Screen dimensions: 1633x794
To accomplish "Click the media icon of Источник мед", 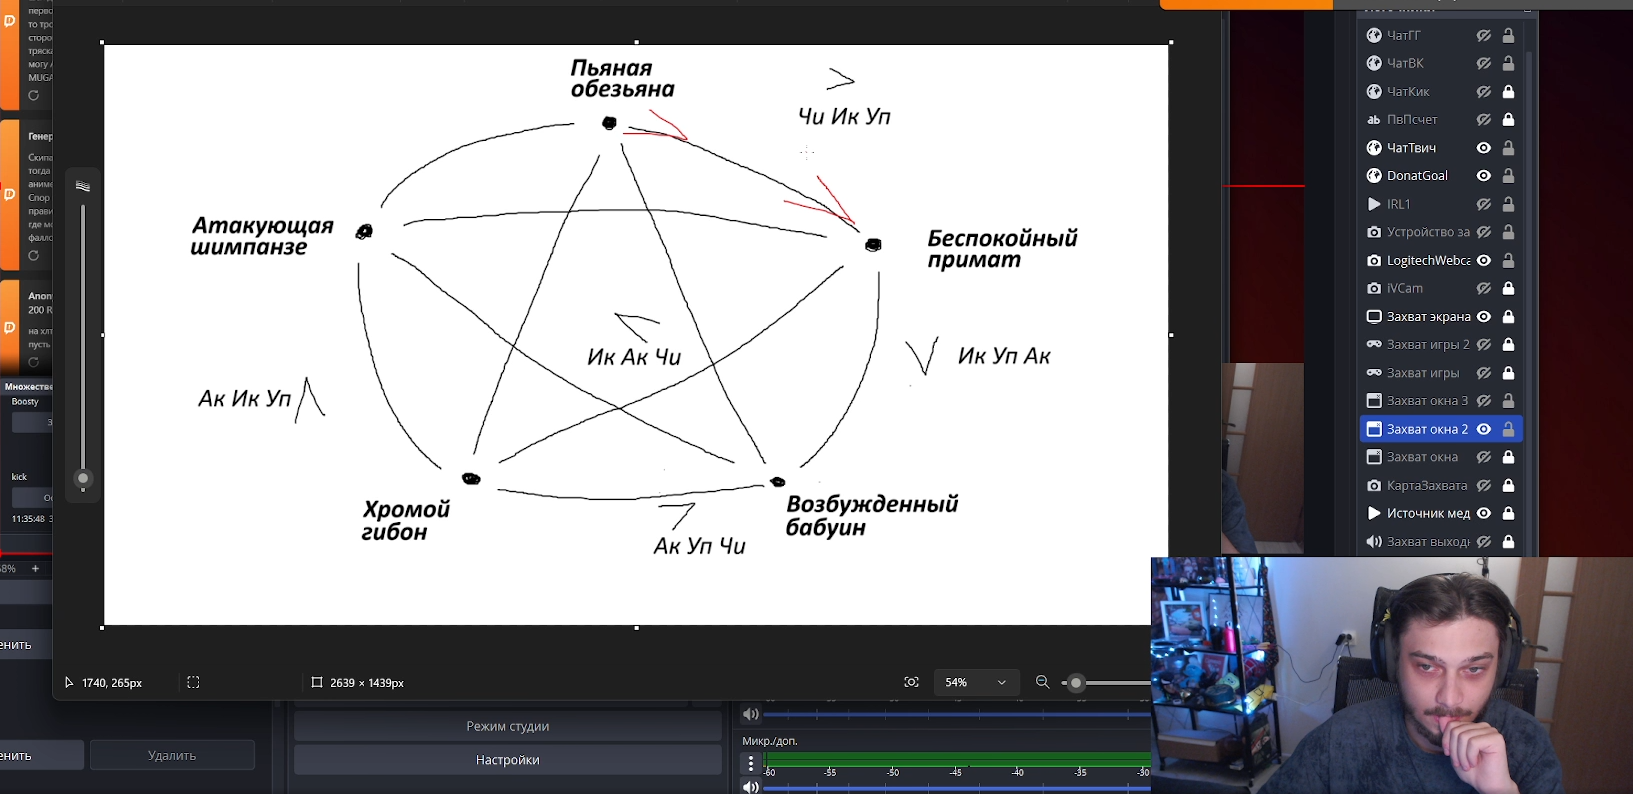I will click(1374, 513).
